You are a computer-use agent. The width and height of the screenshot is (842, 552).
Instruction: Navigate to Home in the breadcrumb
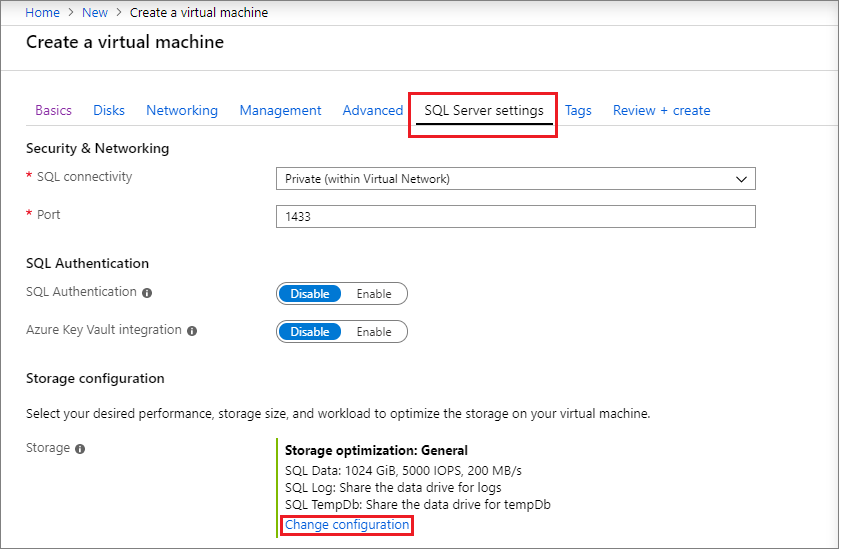(42, 13)
